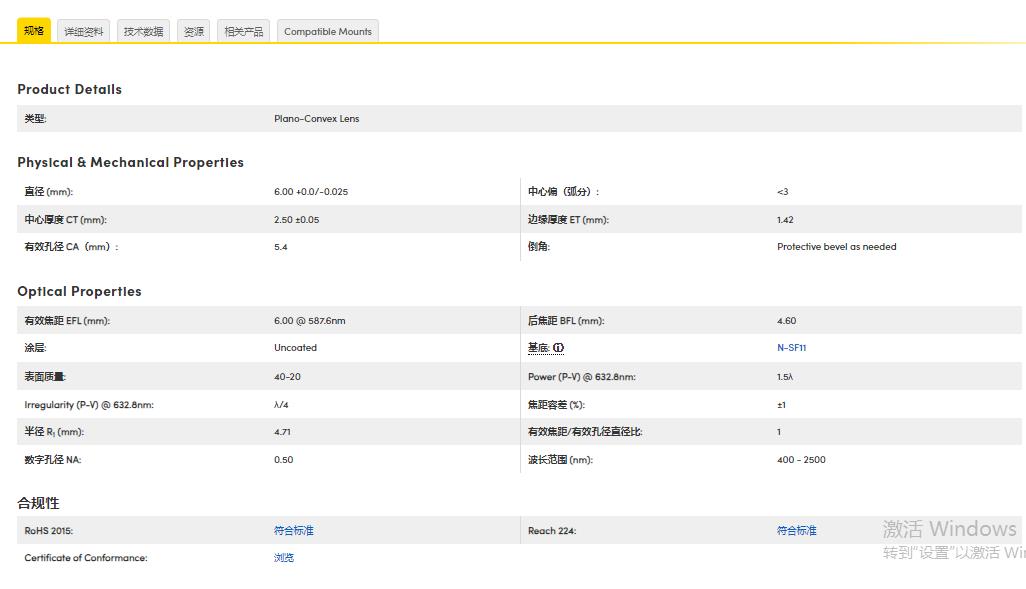The width and height of the screenshot is (1026, 589).
Task: Click the Protective bevel as needed value
Action: [x=836, y=247]
